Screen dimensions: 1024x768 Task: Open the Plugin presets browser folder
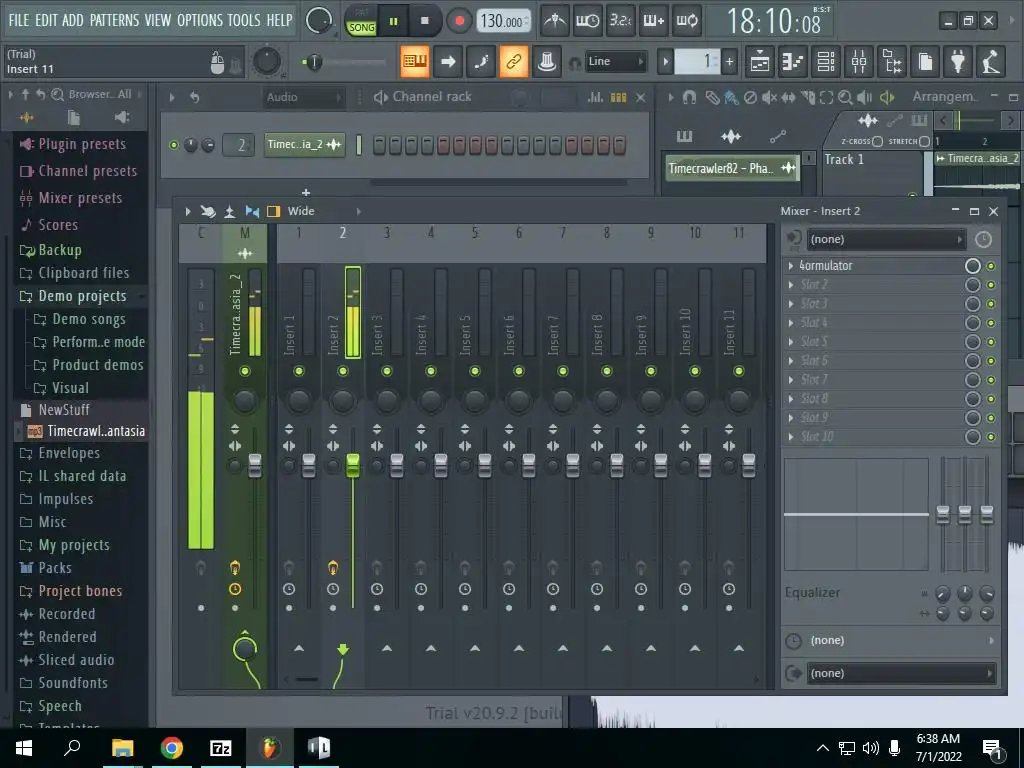tap(82, 144)
